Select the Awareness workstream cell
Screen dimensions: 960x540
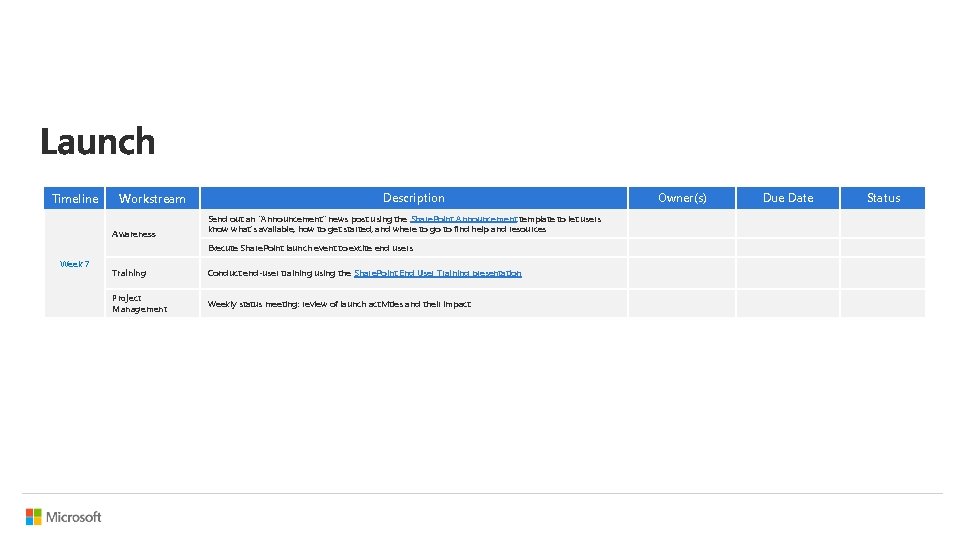point(152,234)
